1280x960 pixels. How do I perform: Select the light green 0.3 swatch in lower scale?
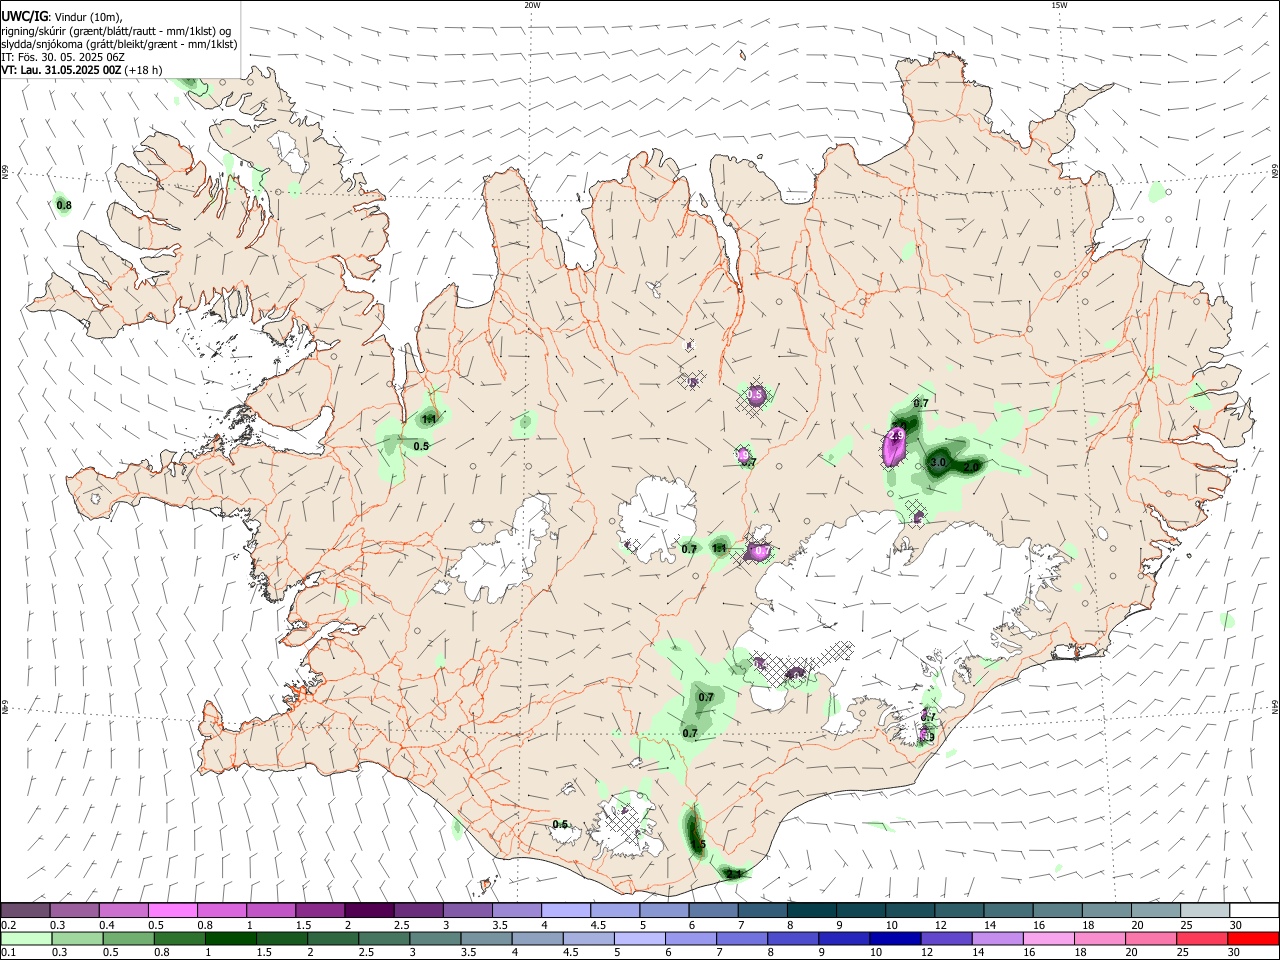click(x=77, y=938)
